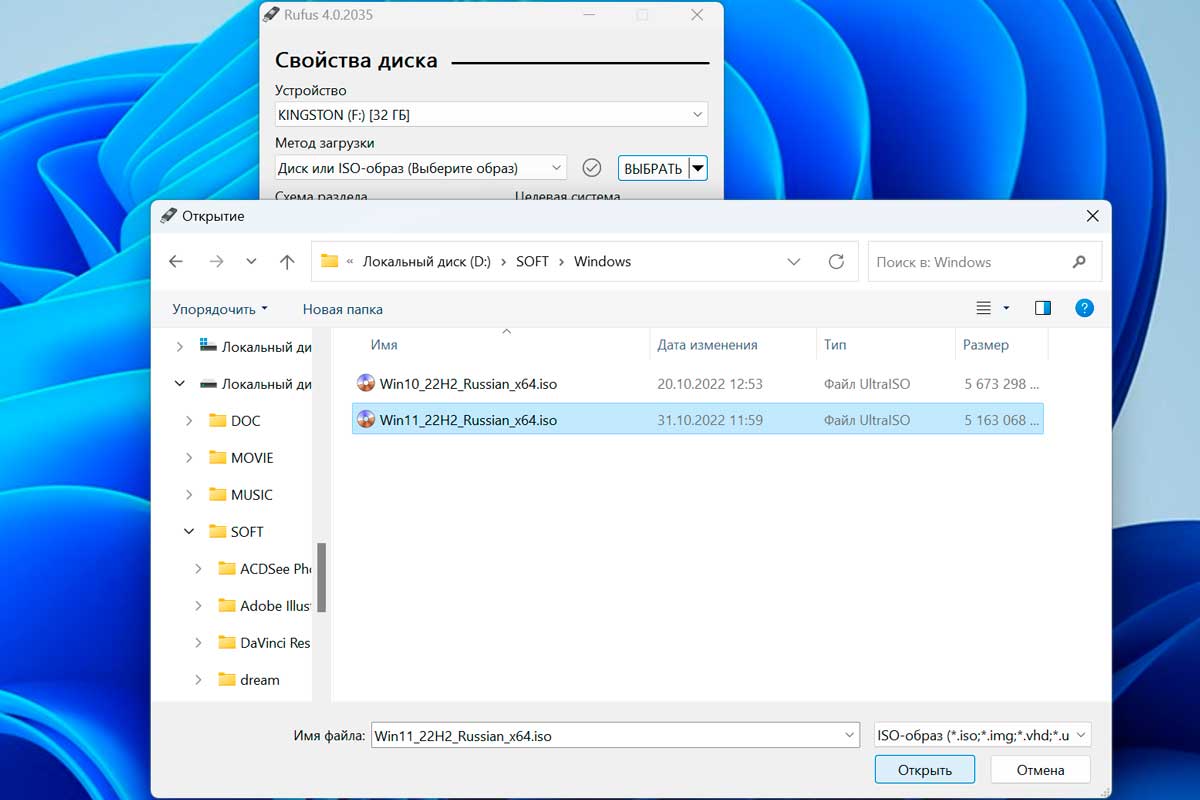Select Win10_22H2_Russian_x64.iso file

coord(698,383)
